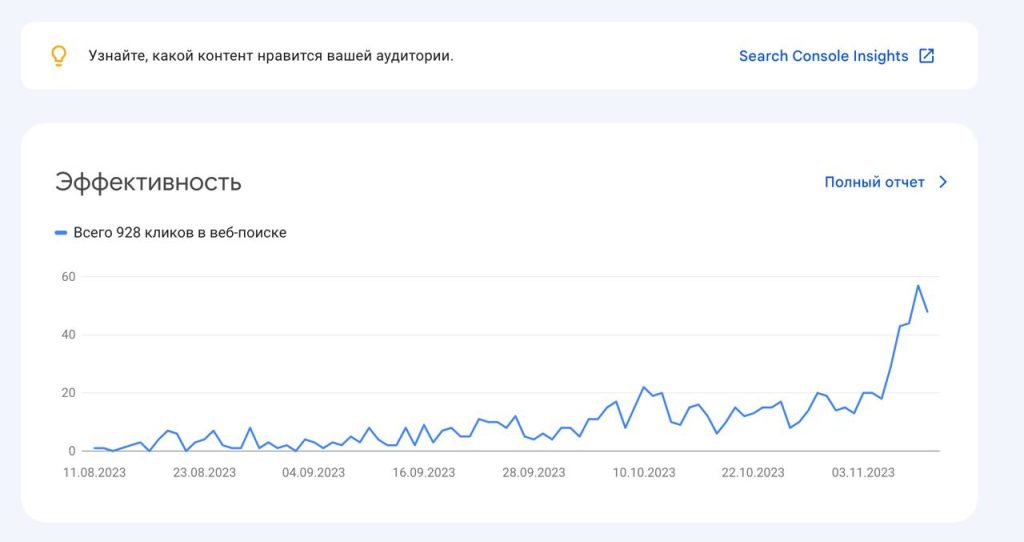The height and width of the screenshot is (542, 1024).
Task: Click the yellow lightbulb tip icon
Action: (59, 56)
